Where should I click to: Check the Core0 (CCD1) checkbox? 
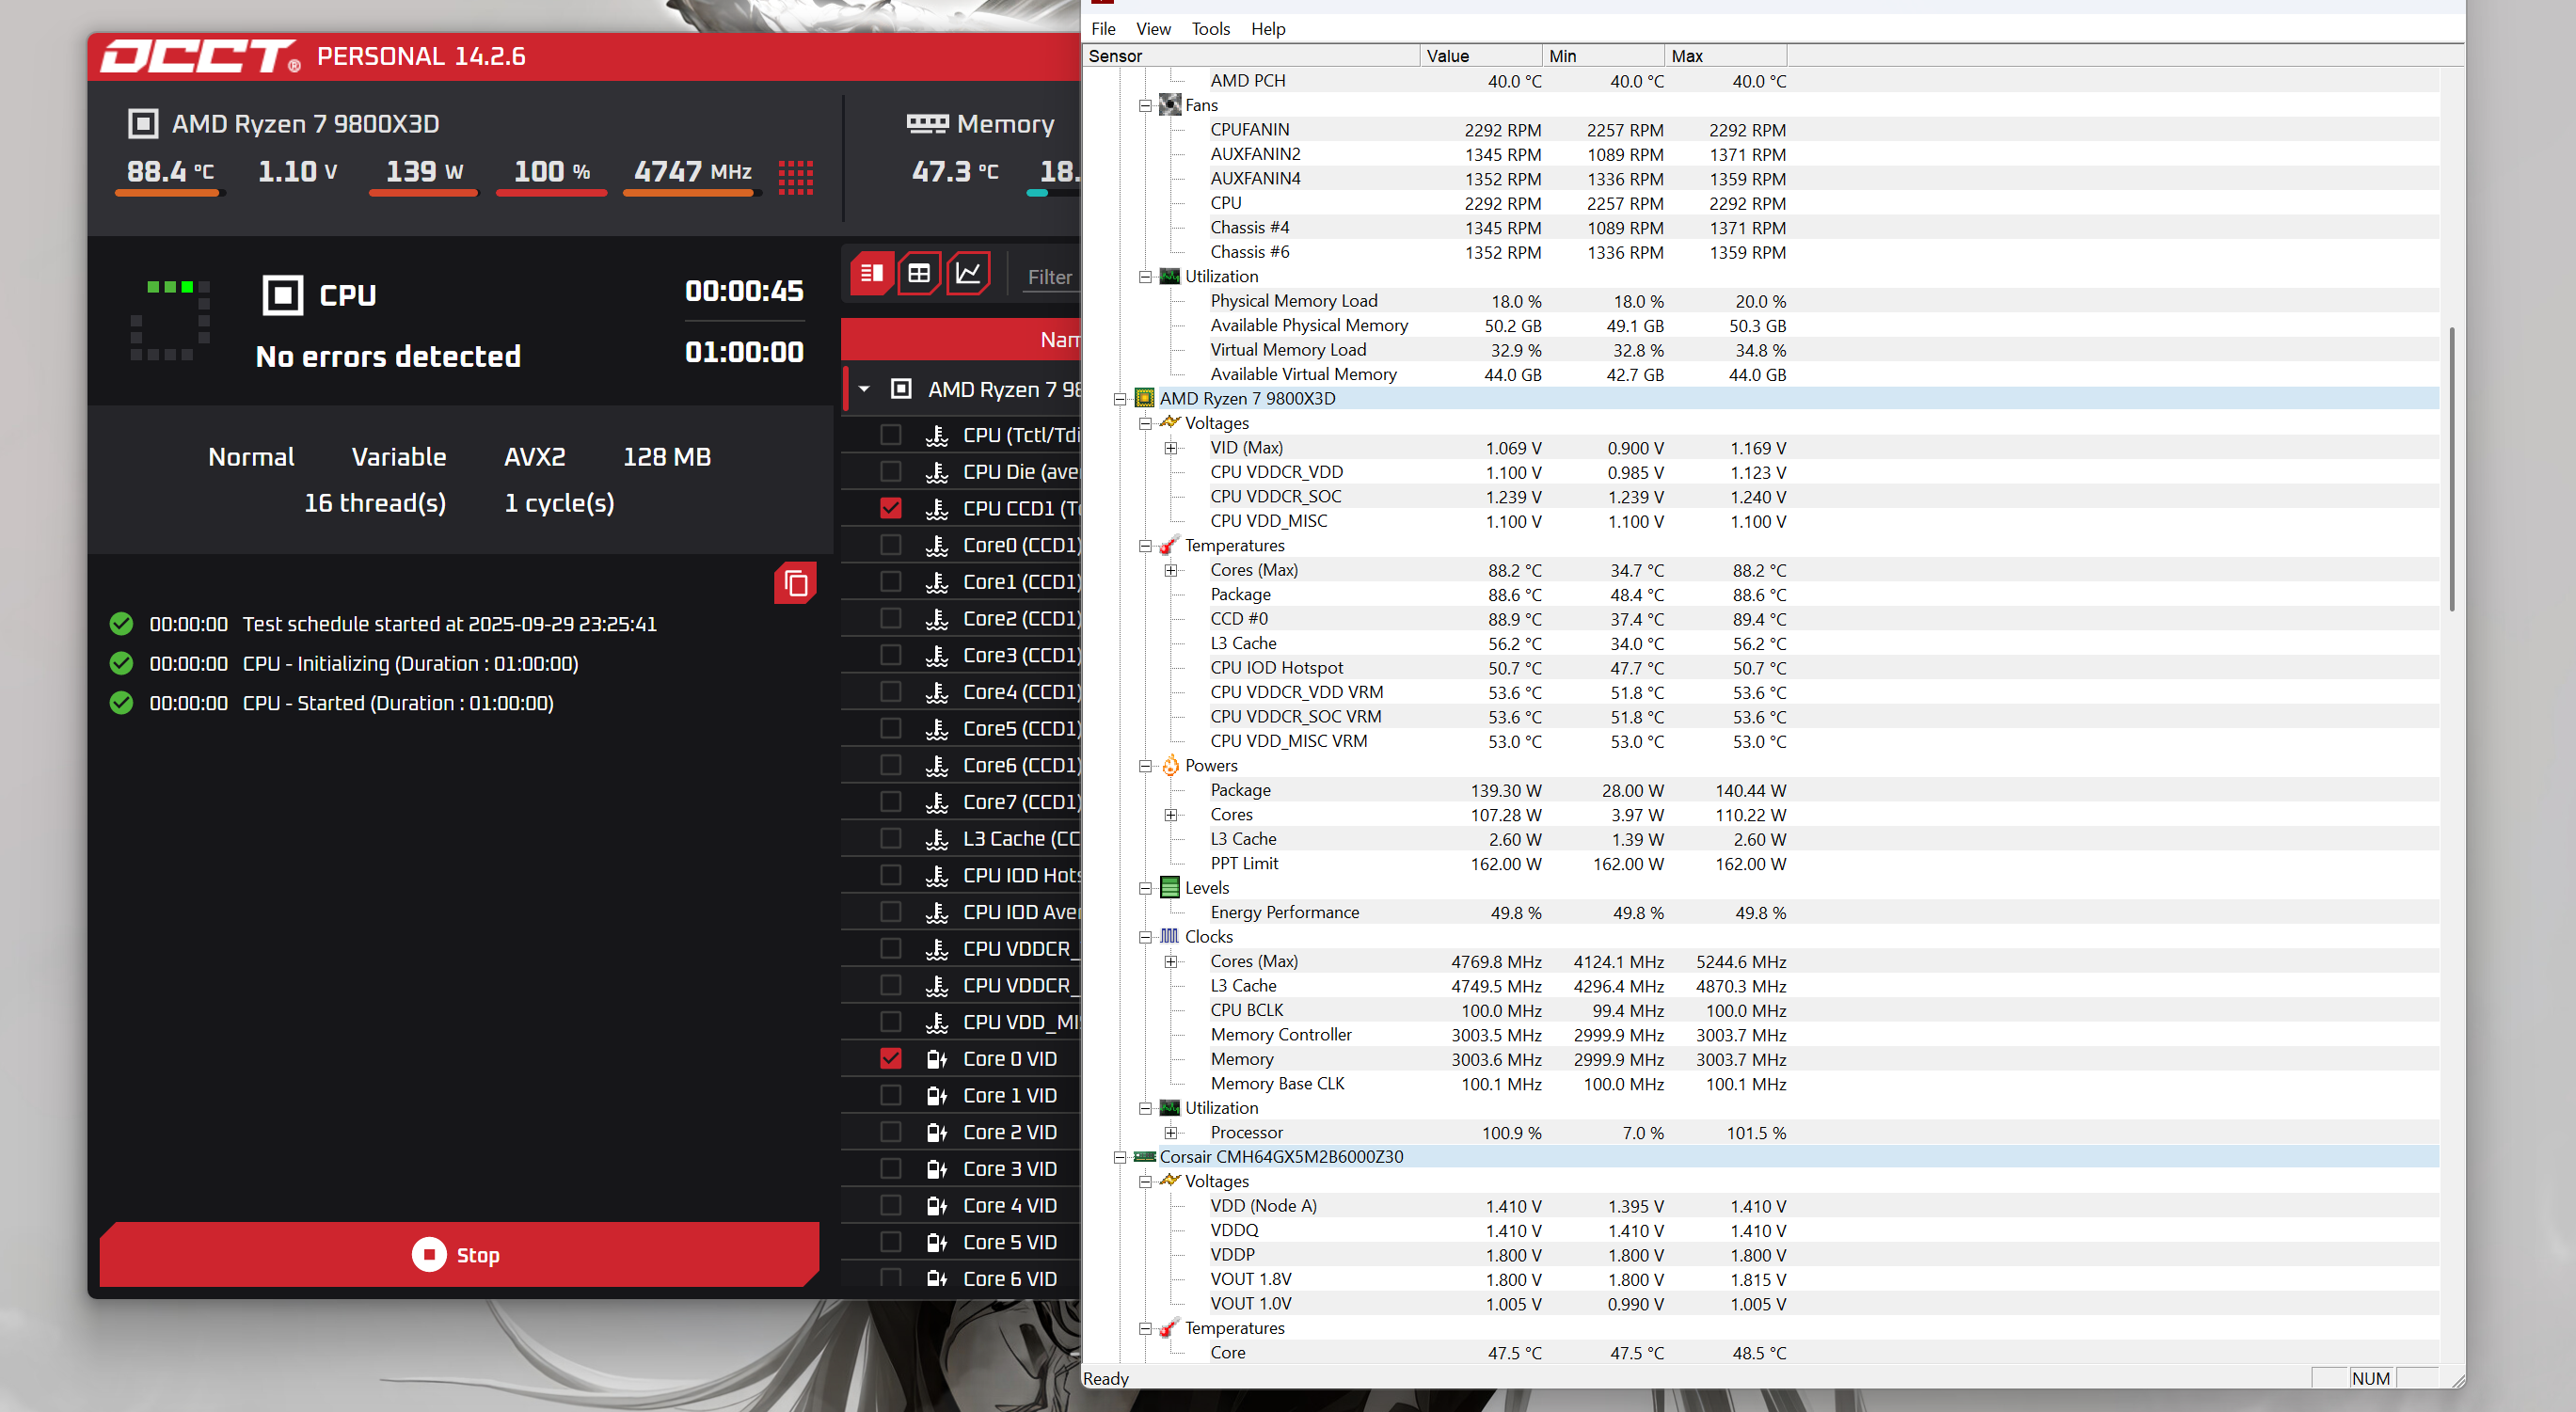pos(890,546)
